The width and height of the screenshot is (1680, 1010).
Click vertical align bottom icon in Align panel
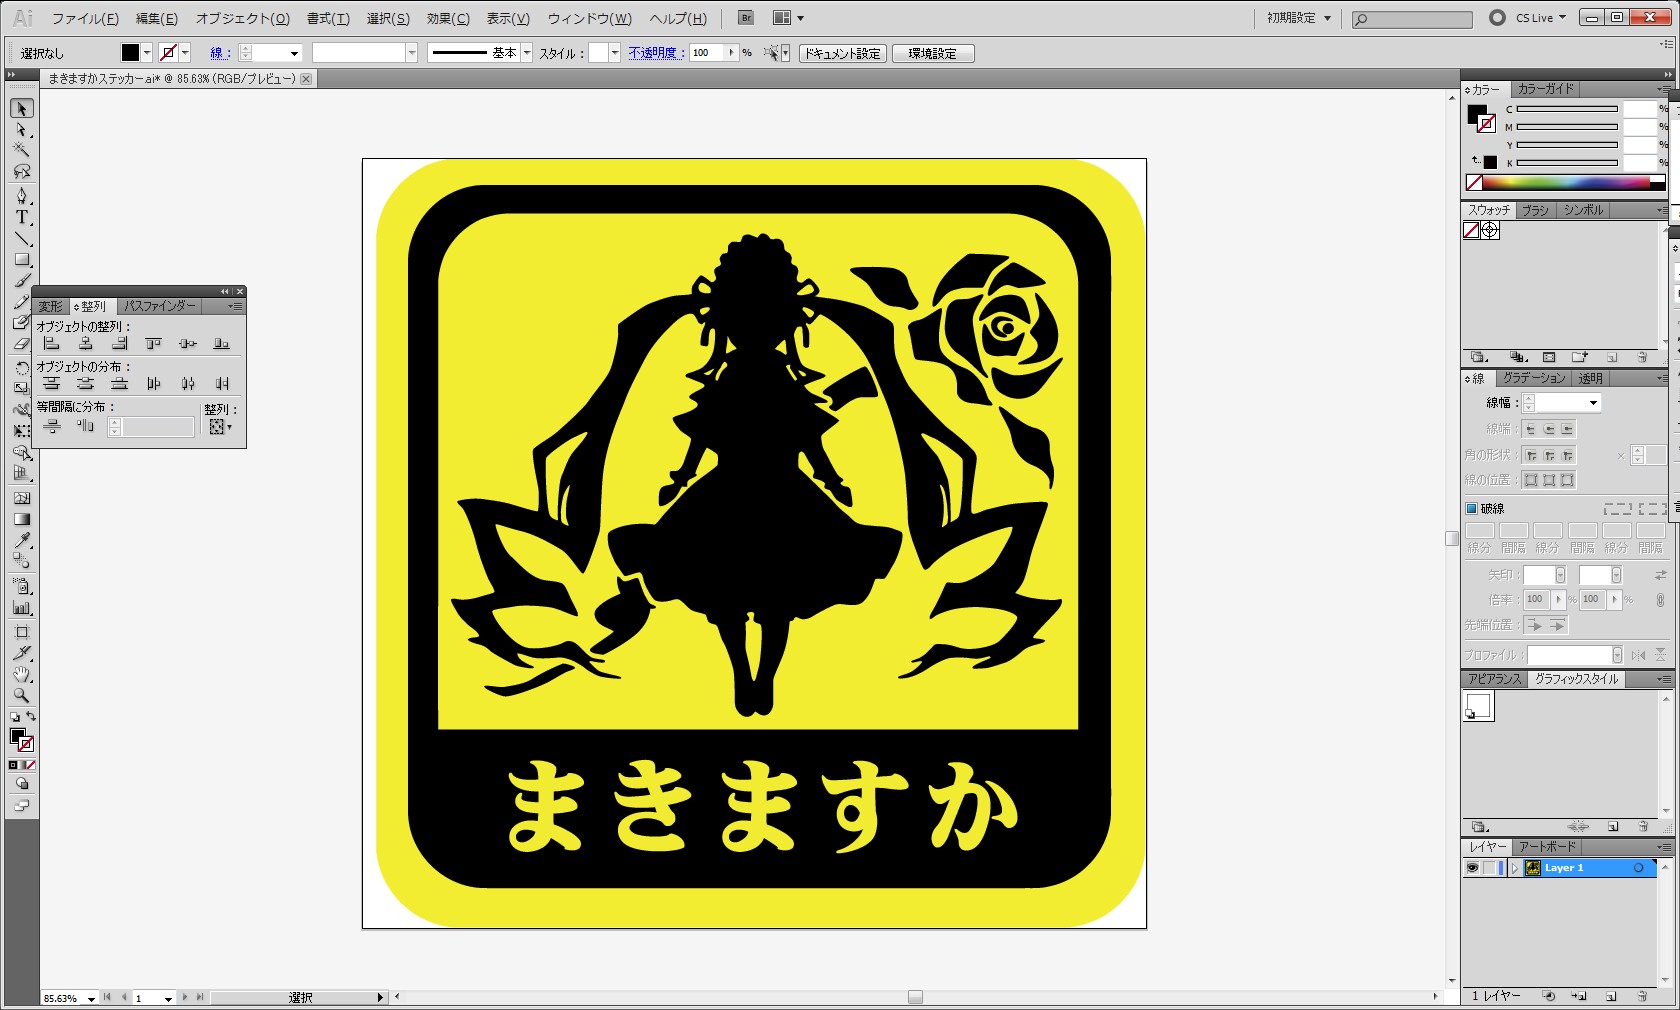222,343
